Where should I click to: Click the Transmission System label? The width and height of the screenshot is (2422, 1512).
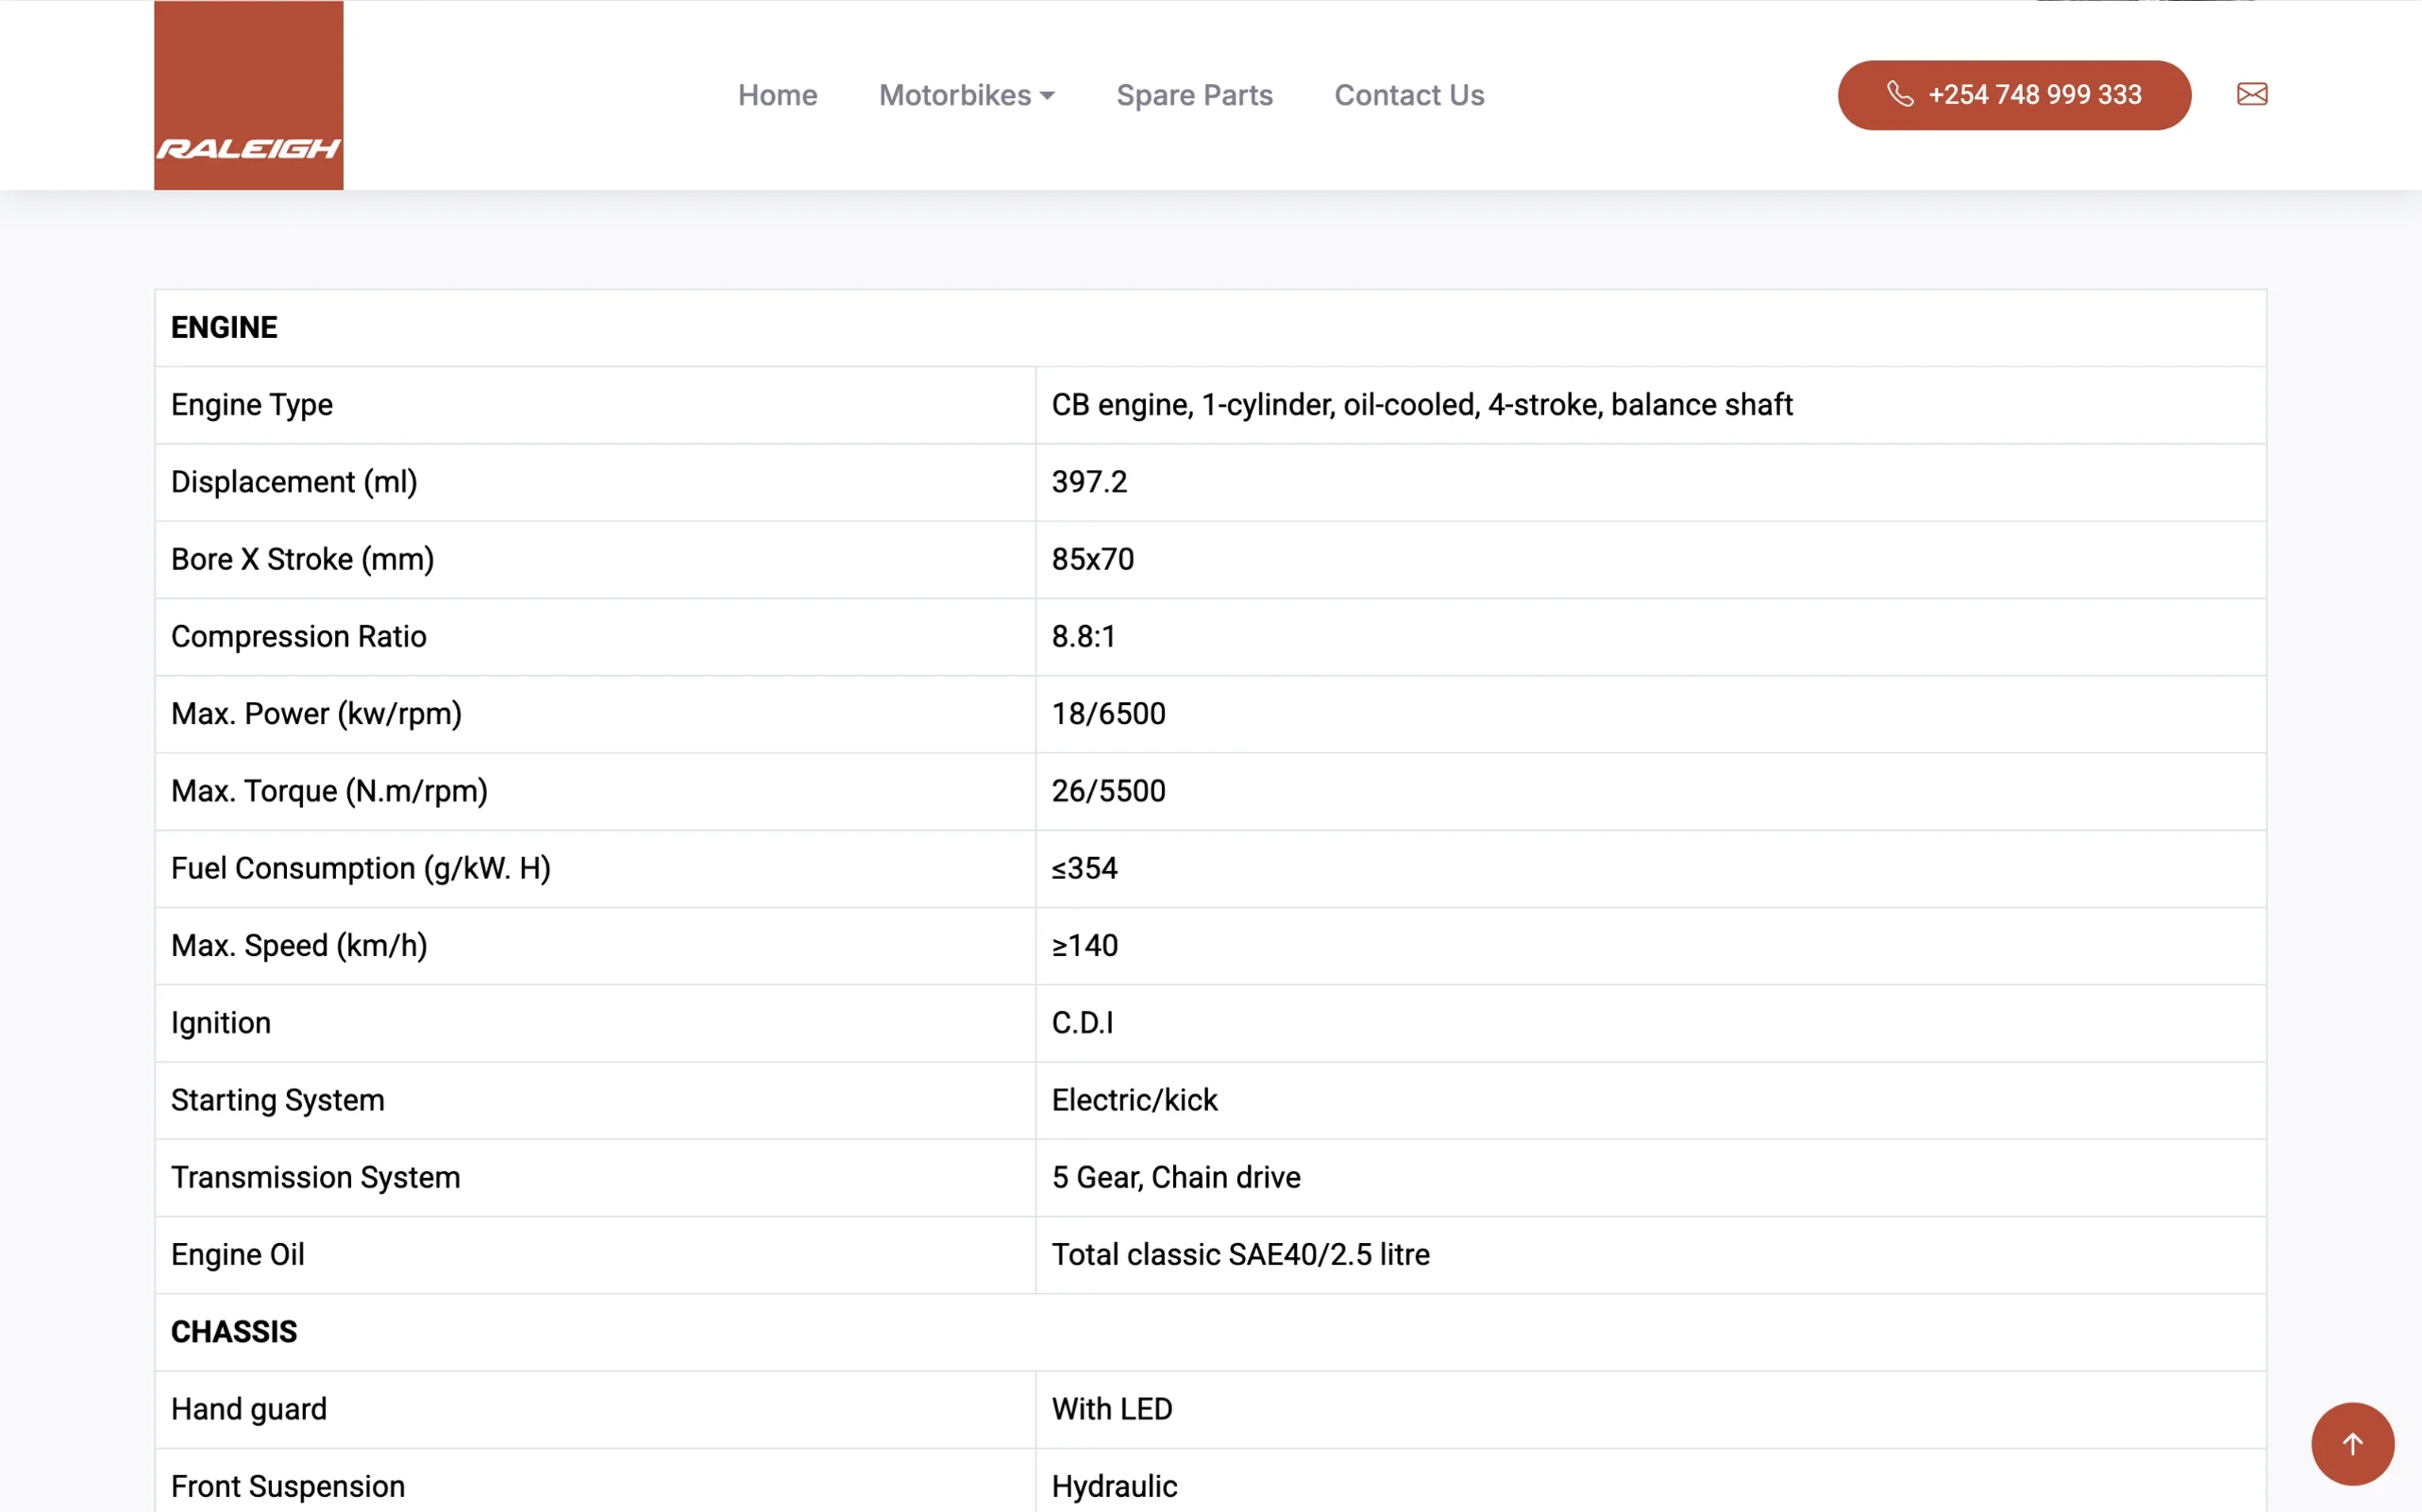(316, 1177)
